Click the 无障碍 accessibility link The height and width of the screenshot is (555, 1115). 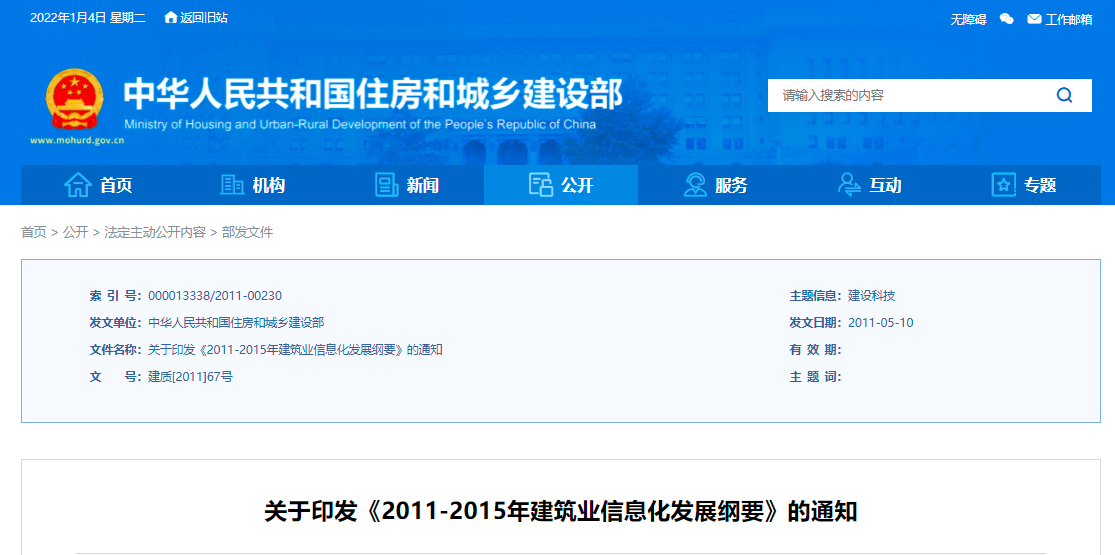(x=969, y=19)
